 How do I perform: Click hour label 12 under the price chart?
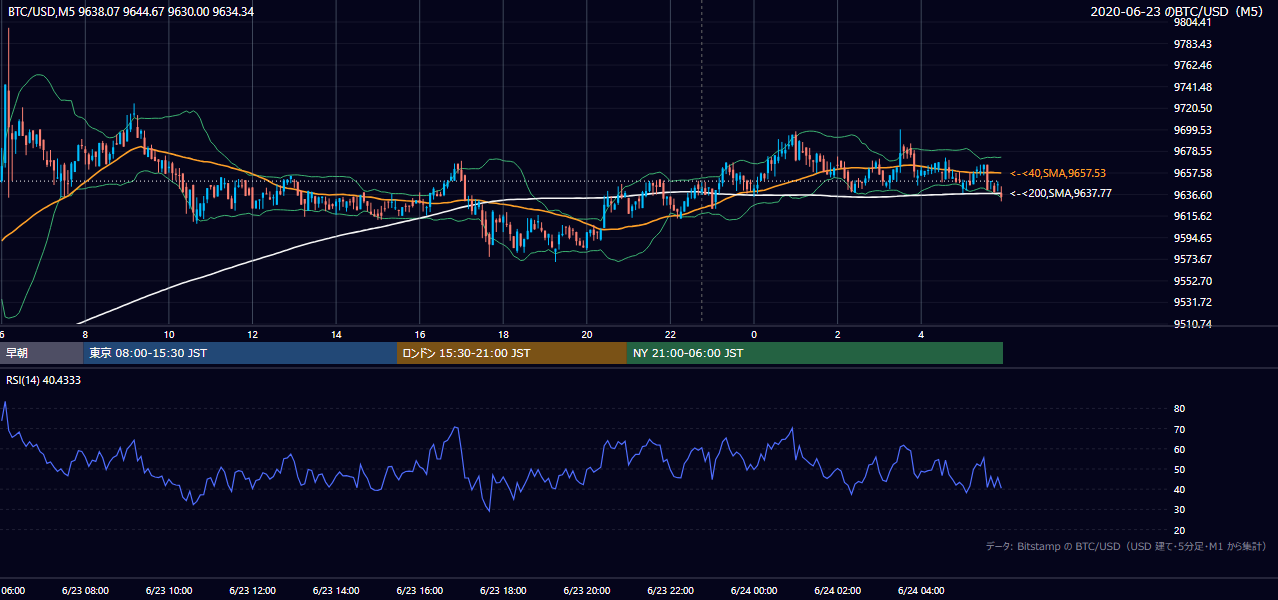click(x=253, y=334)
